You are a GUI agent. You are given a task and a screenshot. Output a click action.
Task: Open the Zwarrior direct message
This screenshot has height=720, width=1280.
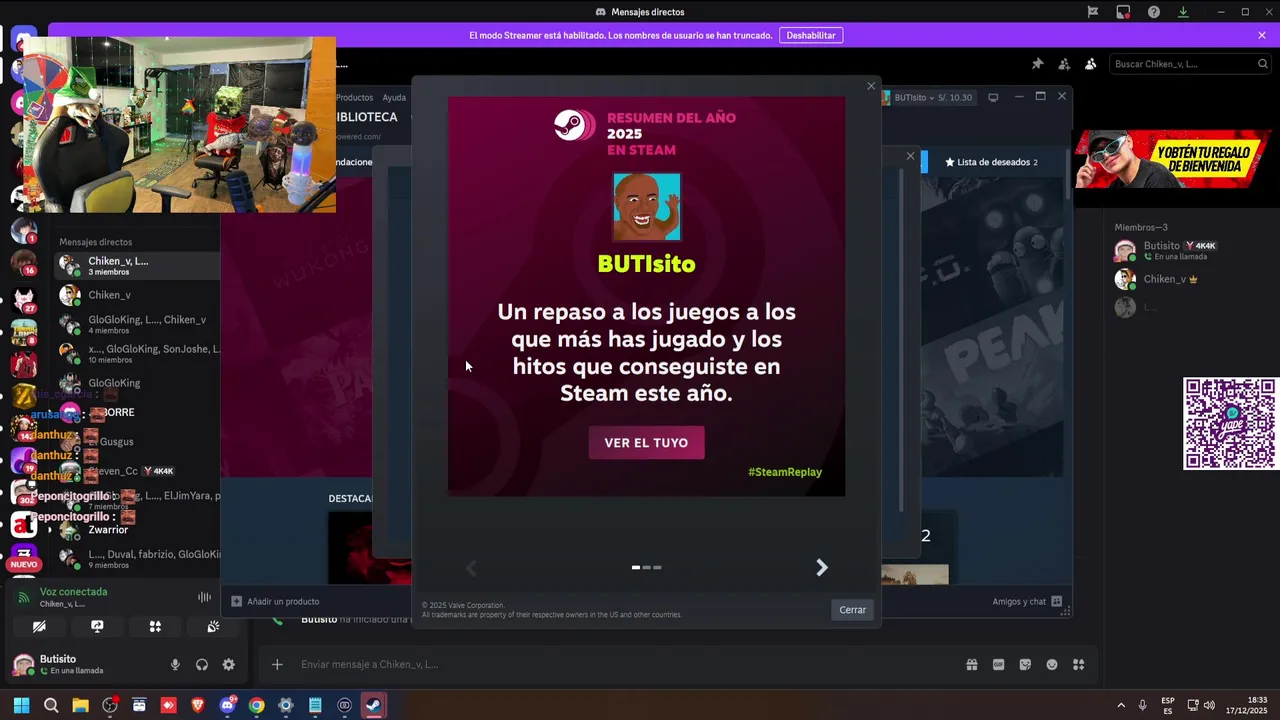(x=138, y=529)
